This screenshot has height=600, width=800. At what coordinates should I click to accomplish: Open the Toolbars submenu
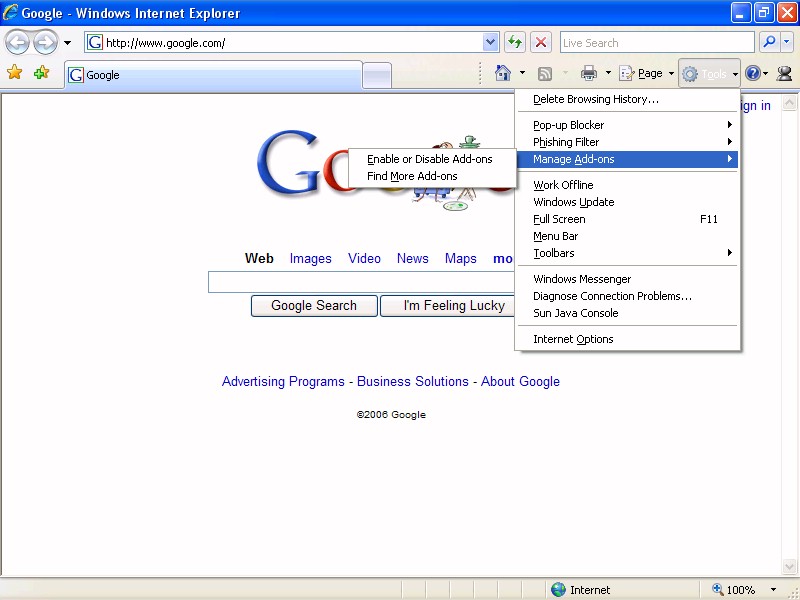pyautogui.click(x=628, y=253)
